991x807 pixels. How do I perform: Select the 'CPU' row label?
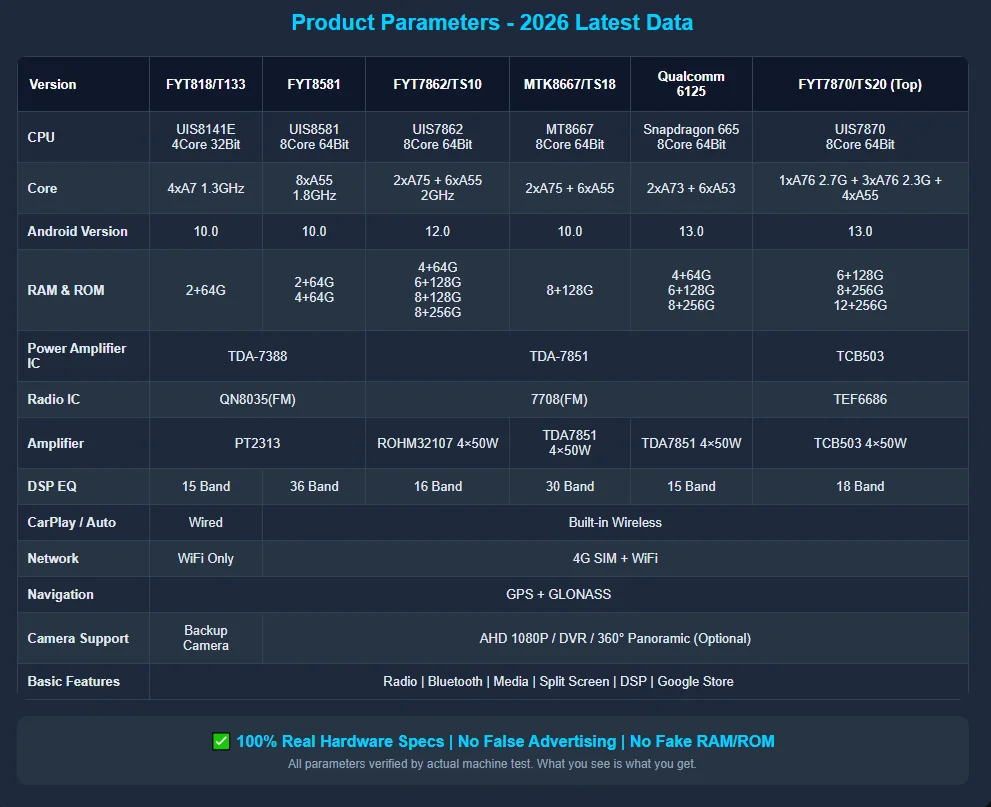(x=83, y=137)
